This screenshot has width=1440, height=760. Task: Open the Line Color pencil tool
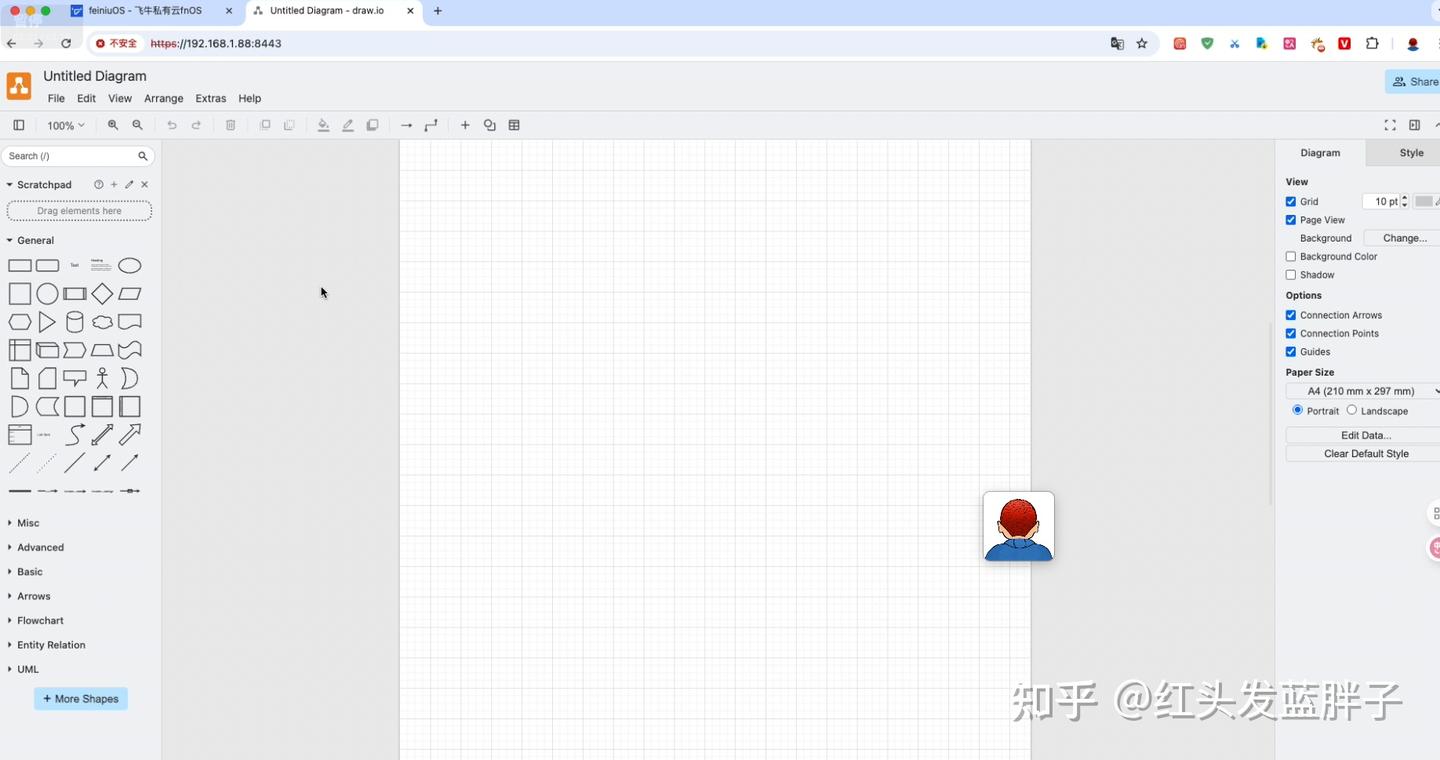point(348,125)
